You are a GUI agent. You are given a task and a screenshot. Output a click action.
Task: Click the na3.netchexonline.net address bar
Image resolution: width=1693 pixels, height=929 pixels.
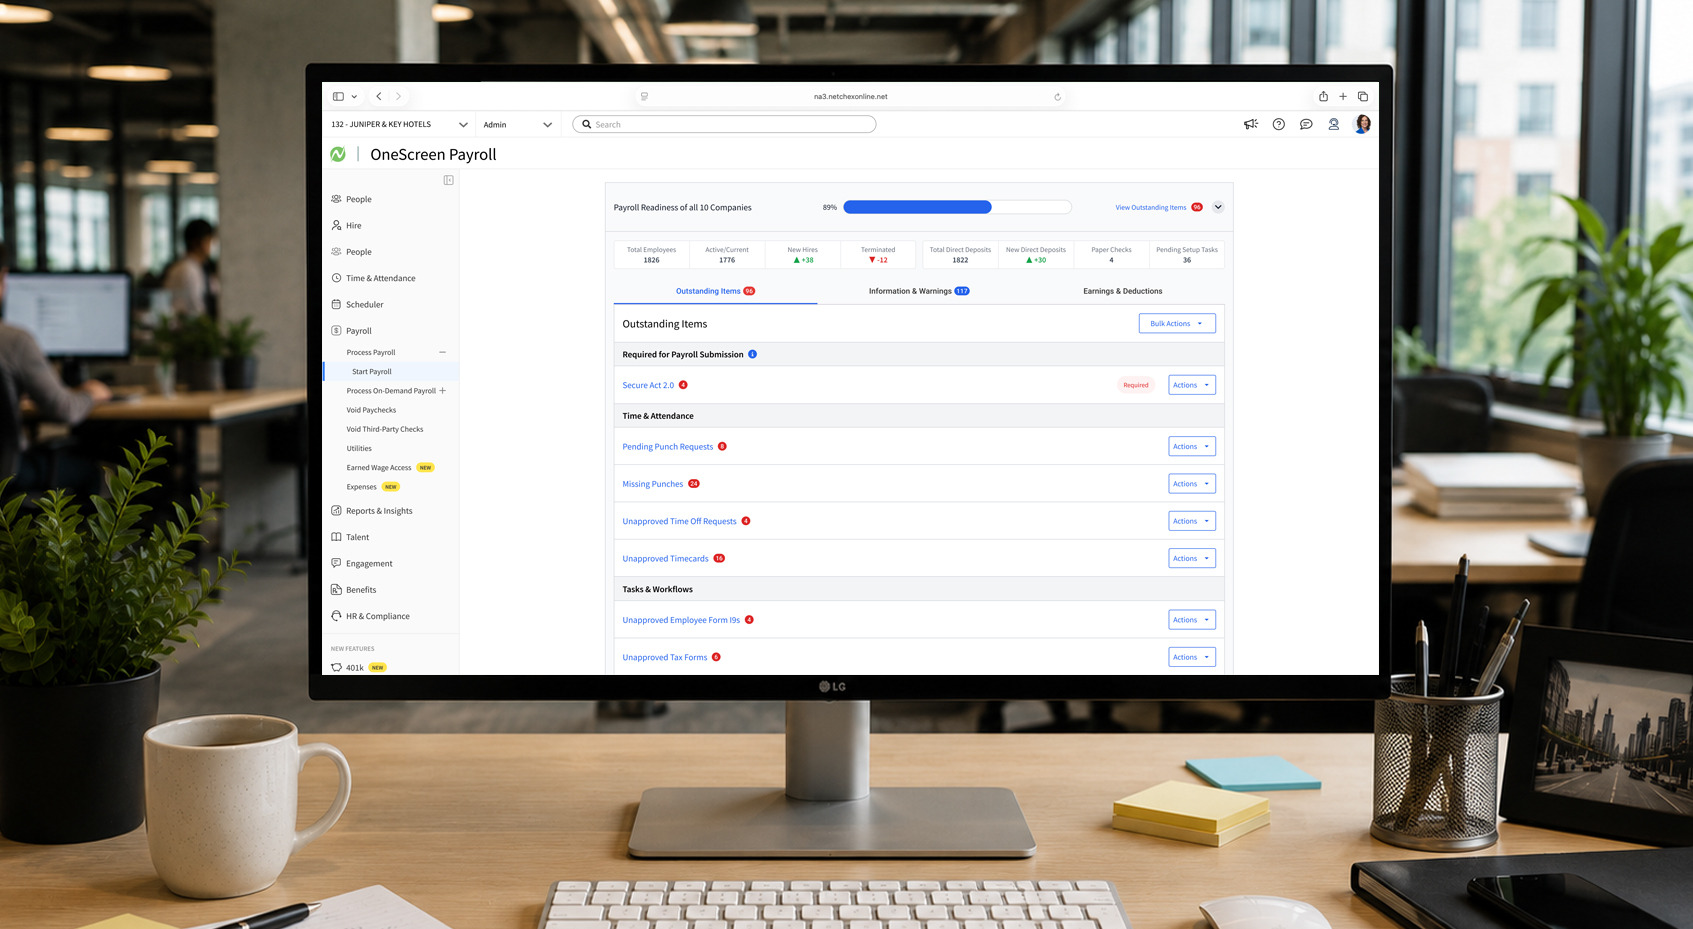850,97
